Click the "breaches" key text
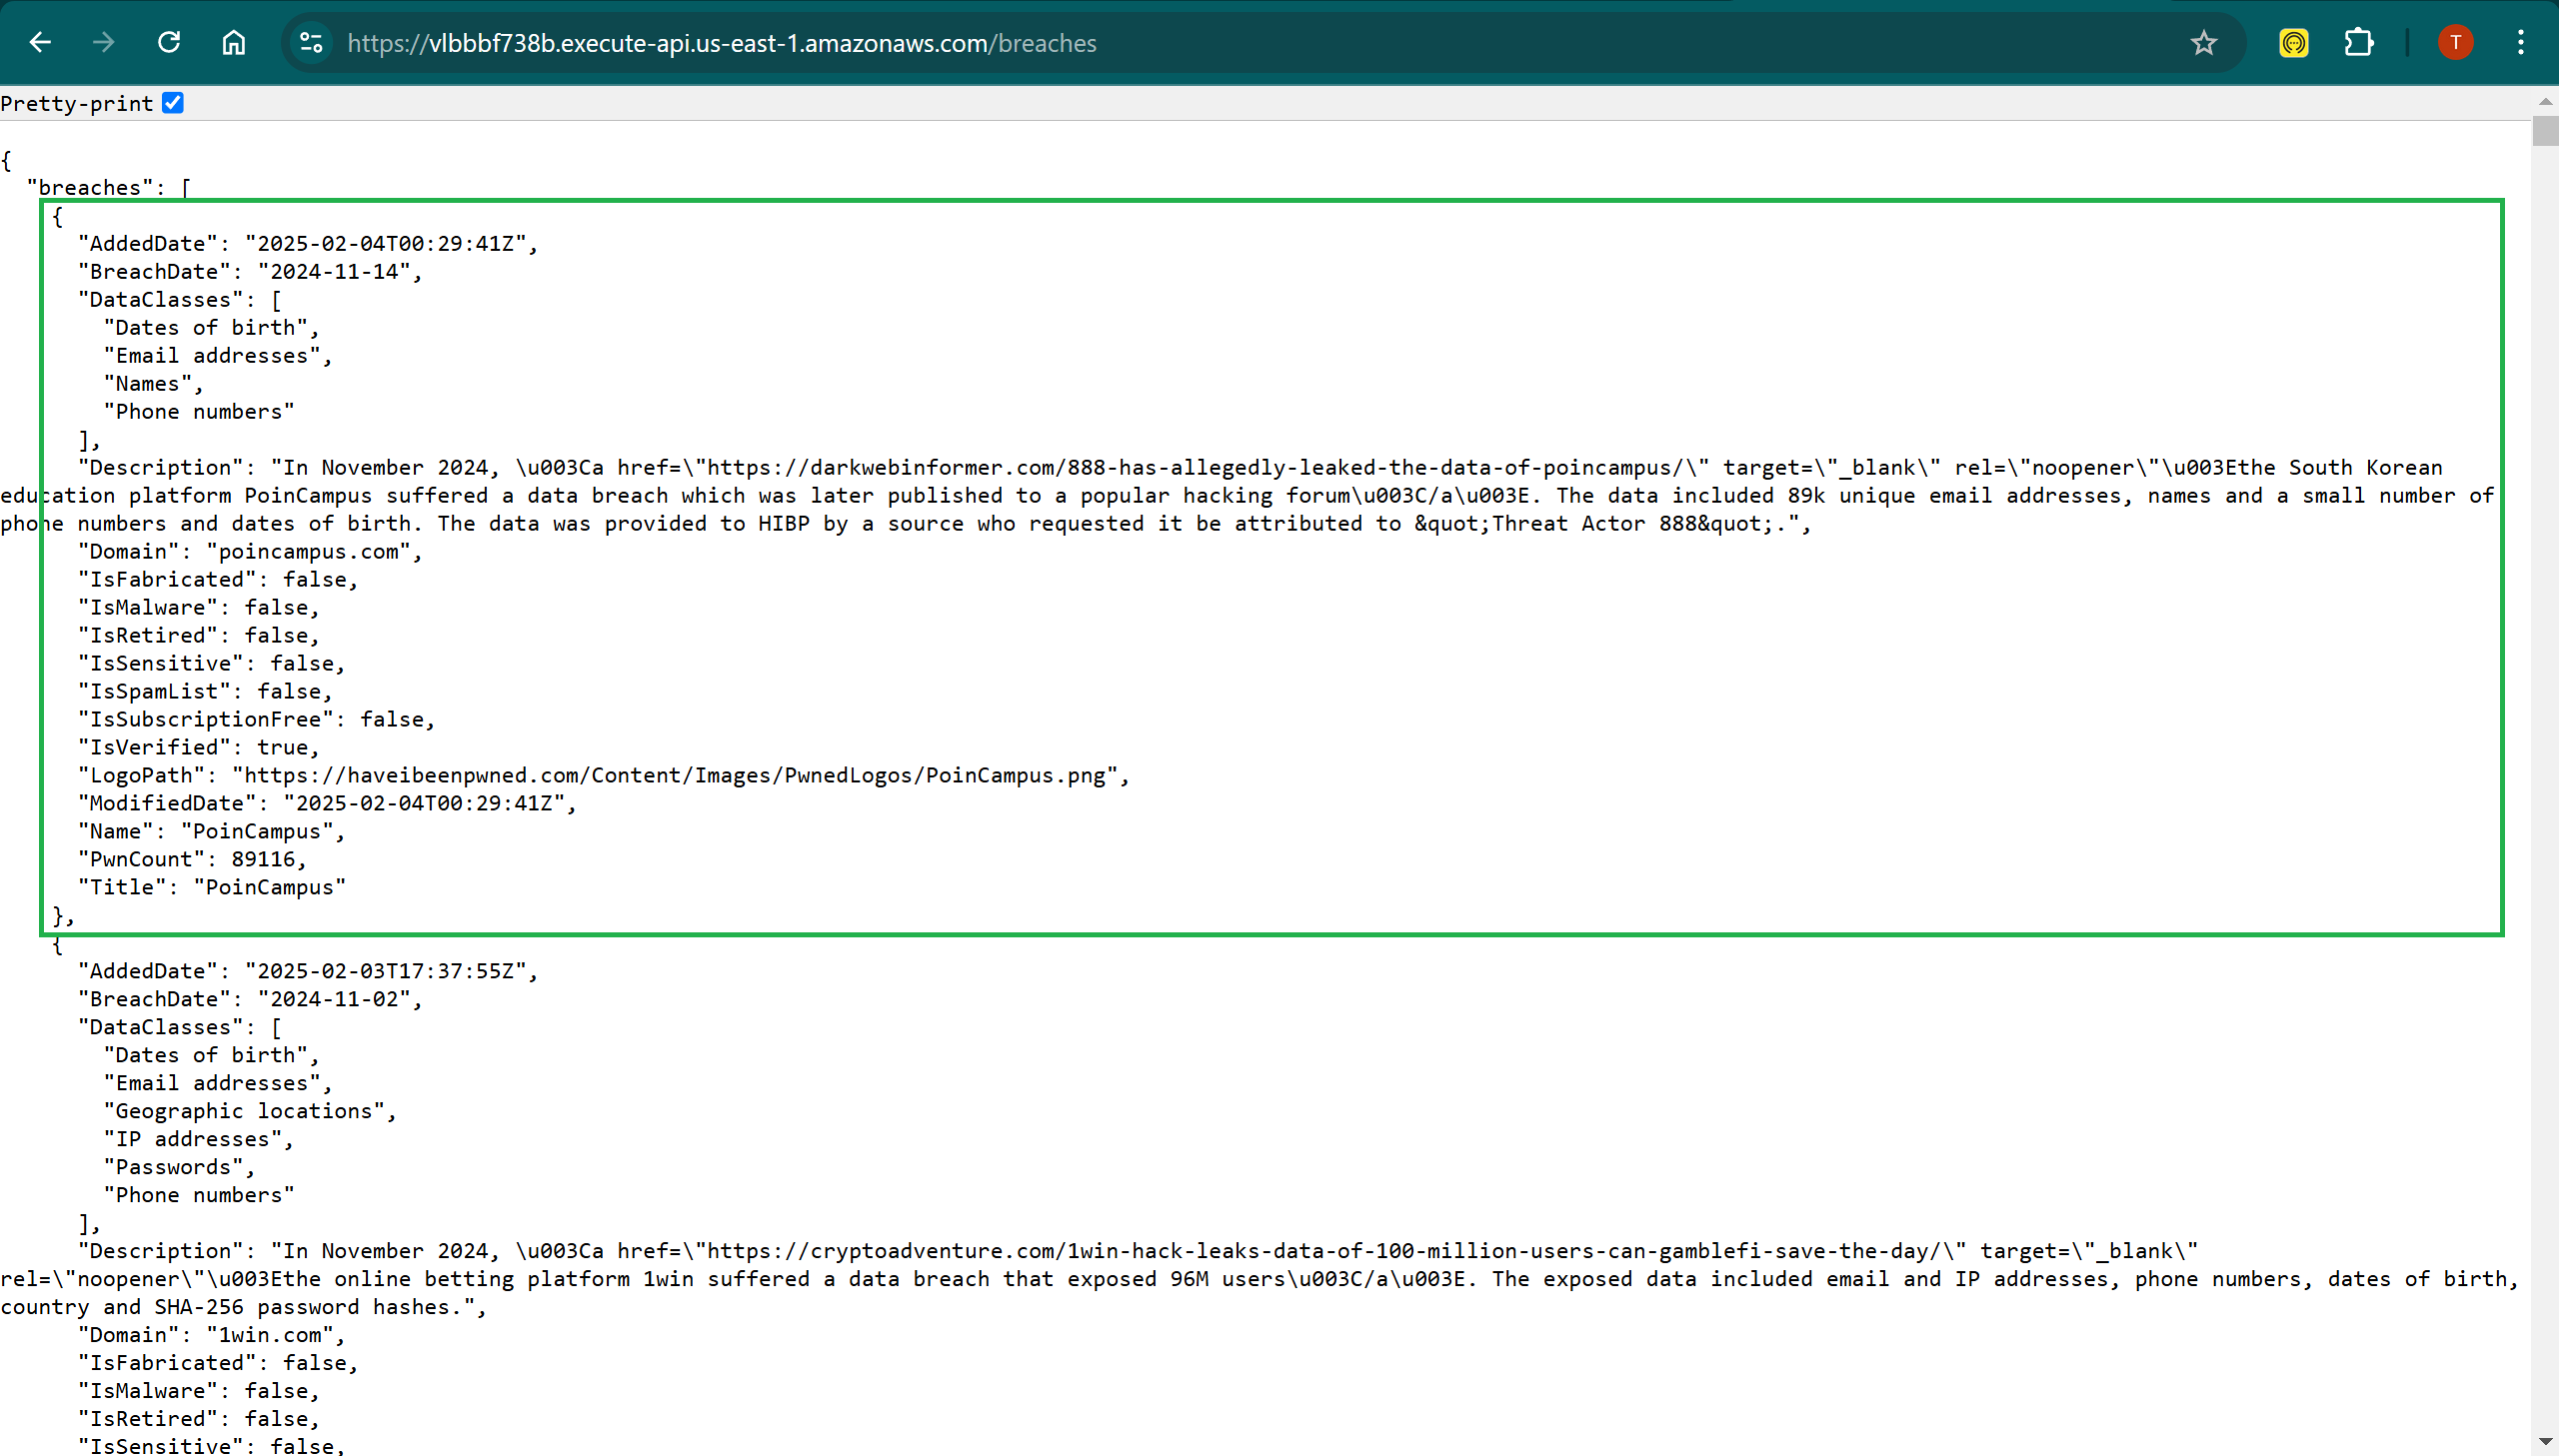The width and height of the screenshot is (2559, 1456). [x=89, y=188]
